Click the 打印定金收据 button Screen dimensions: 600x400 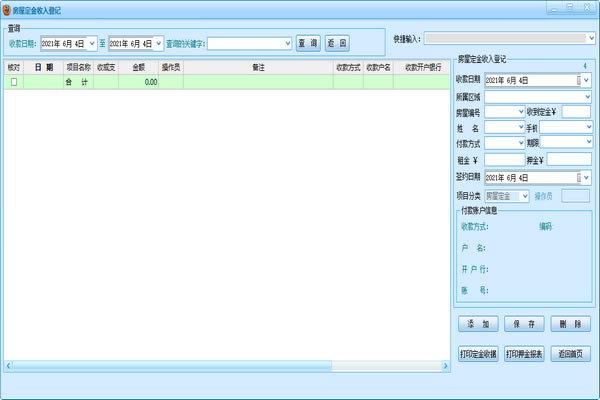point(478,354)
